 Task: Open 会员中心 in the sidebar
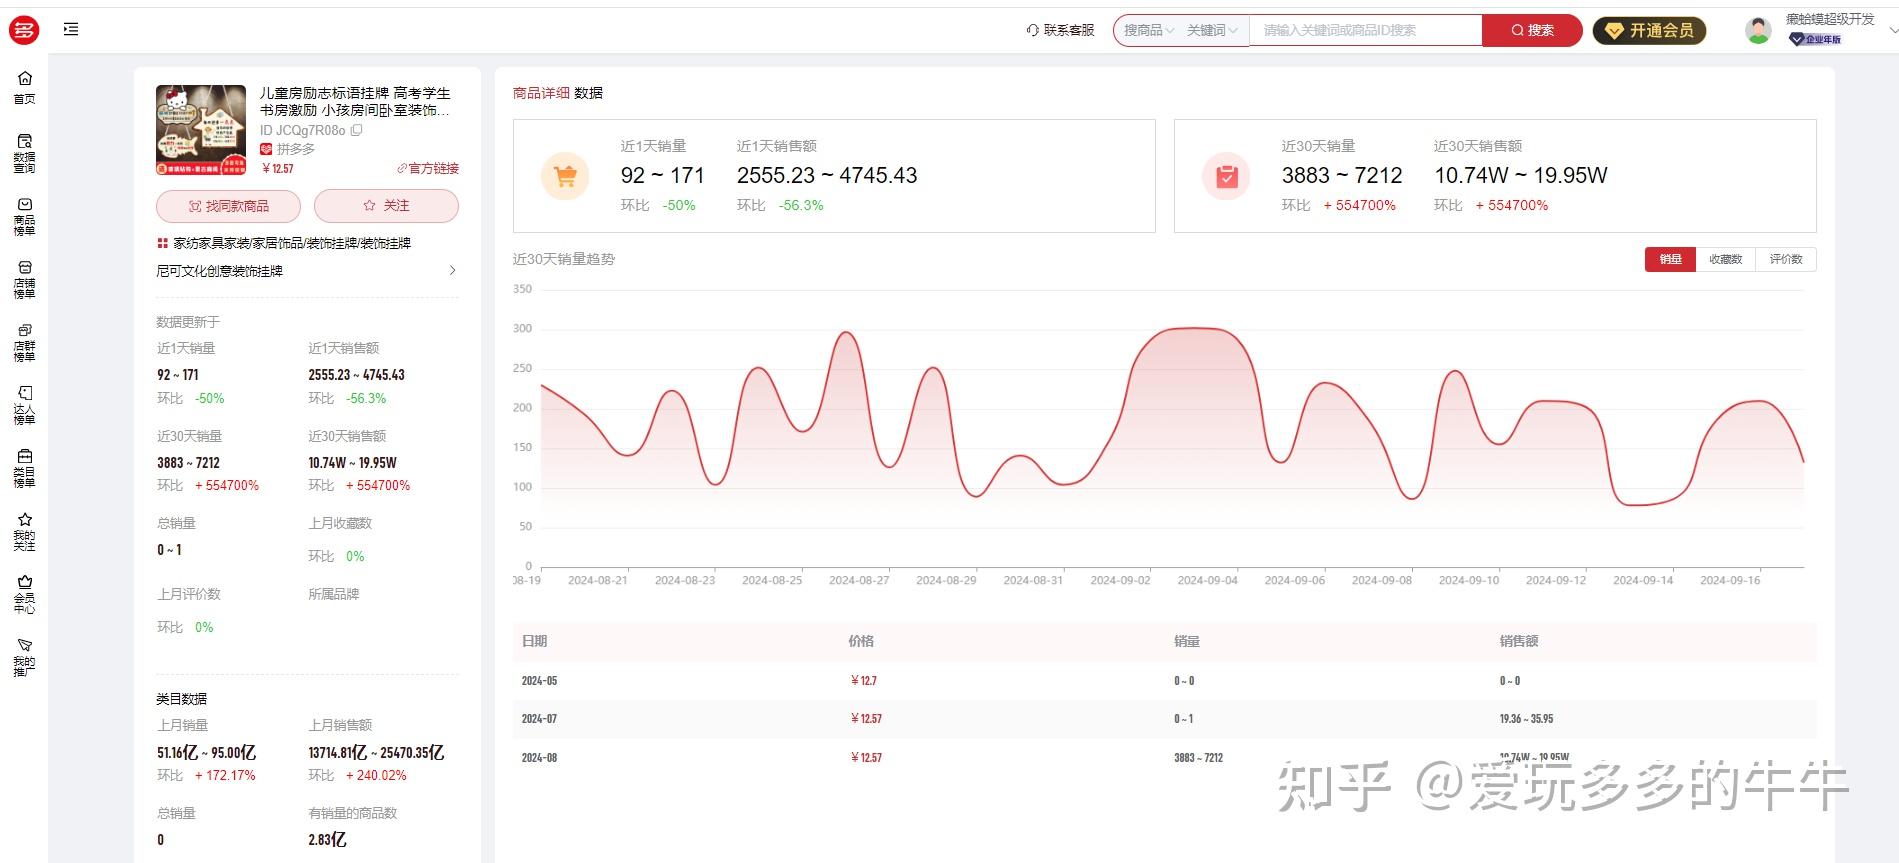[24, 594]
